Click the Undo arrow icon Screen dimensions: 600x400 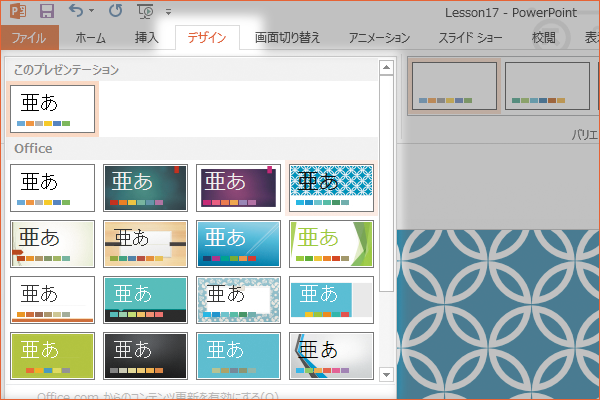tap(75, 12)
